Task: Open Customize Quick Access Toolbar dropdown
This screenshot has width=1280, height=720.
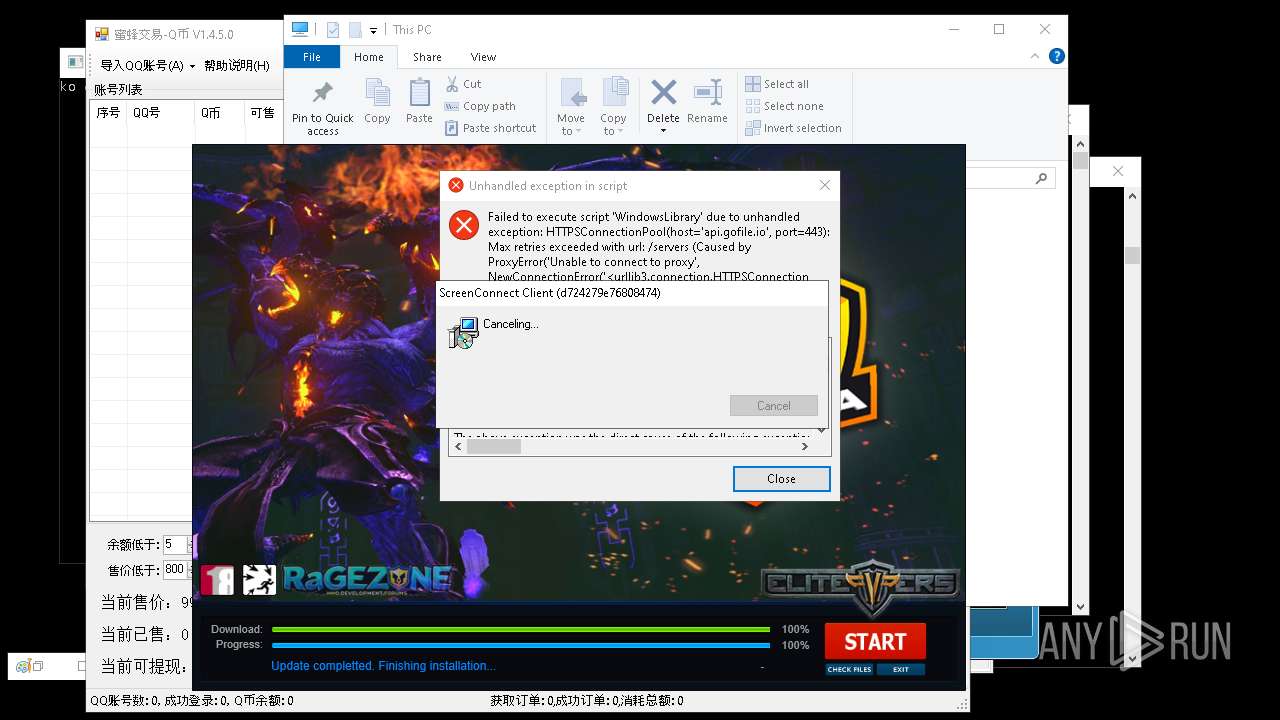Action: coord(373,31)
